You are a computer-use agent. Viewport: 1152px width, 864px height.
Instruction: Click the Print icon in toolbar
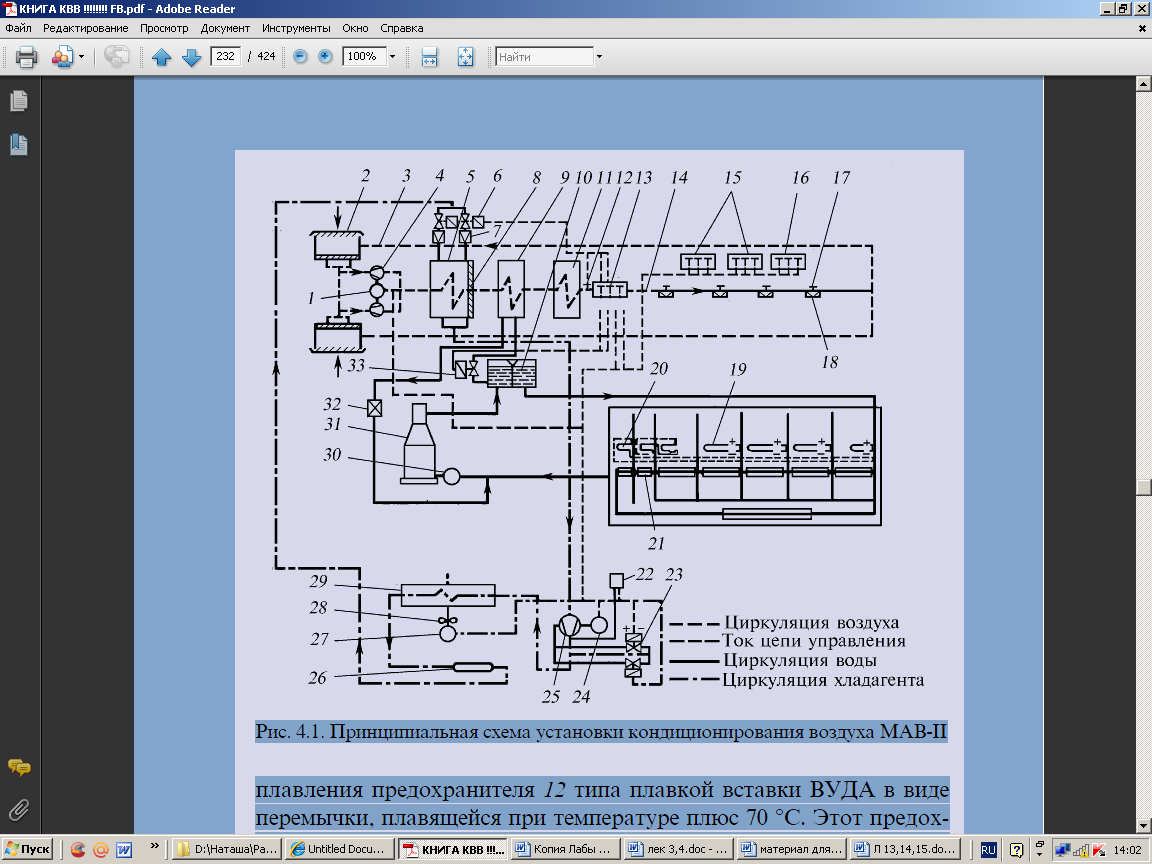(x=26, y=57)
